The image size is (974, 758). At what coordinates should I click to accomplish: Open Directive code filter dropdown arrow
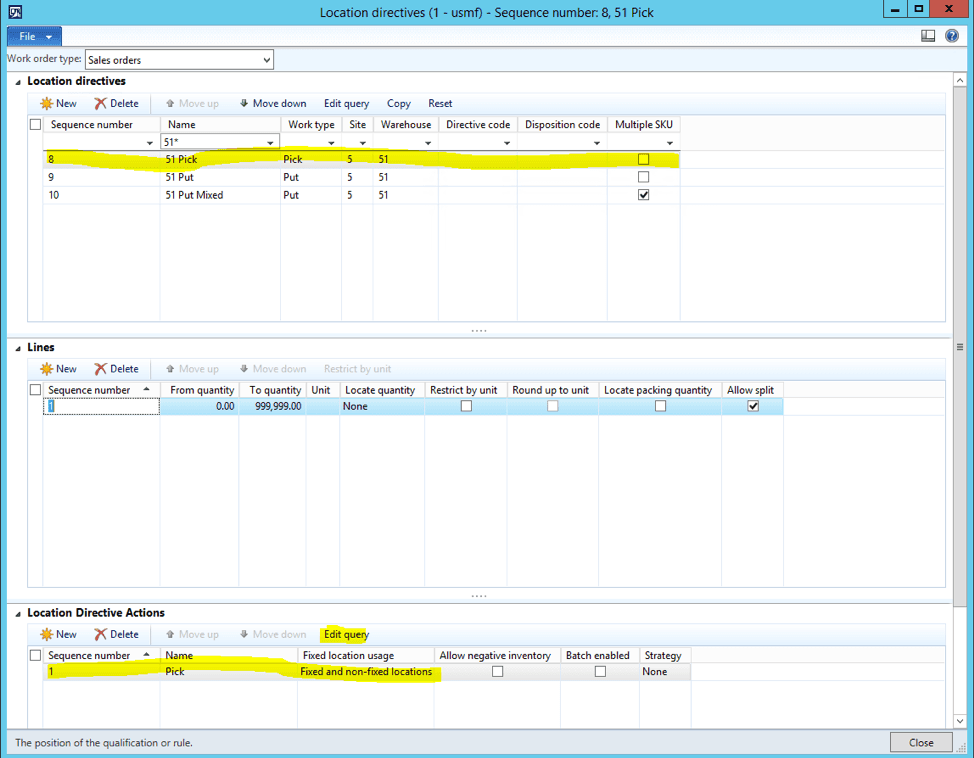point(507,143)
